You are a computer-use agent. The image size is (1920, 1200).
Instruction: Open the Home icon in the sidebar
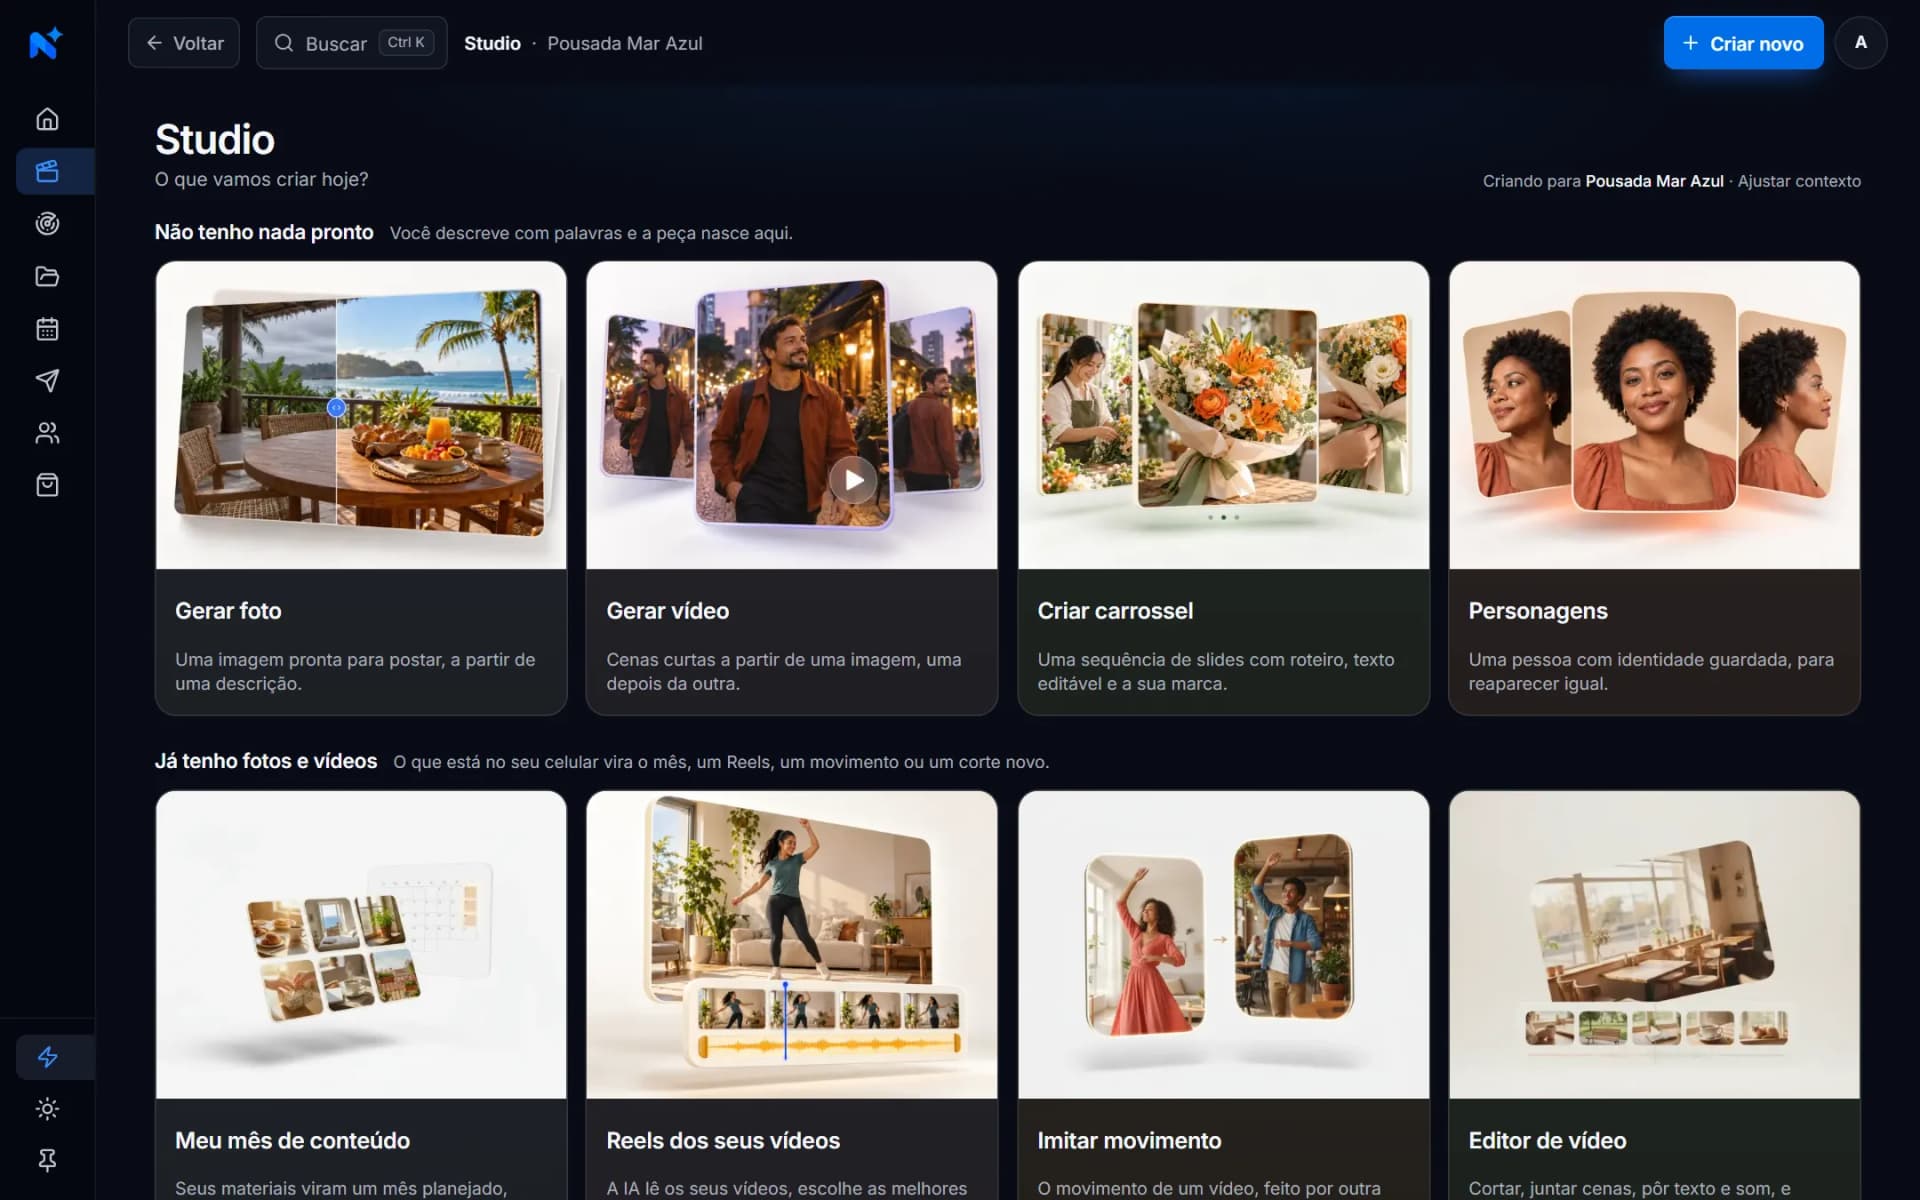pyautogui.click(x=47, y=119)
